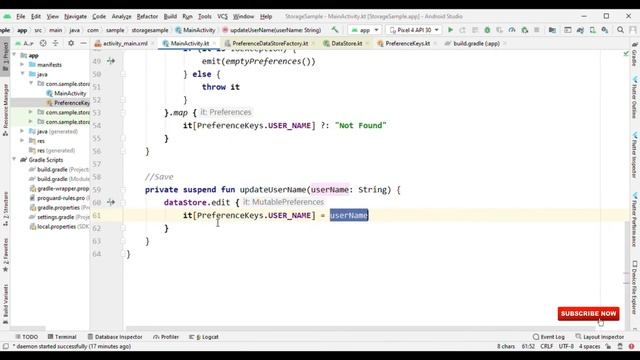Click the Debug app bug icon
640x360 pixels.
tap(487, 30)
